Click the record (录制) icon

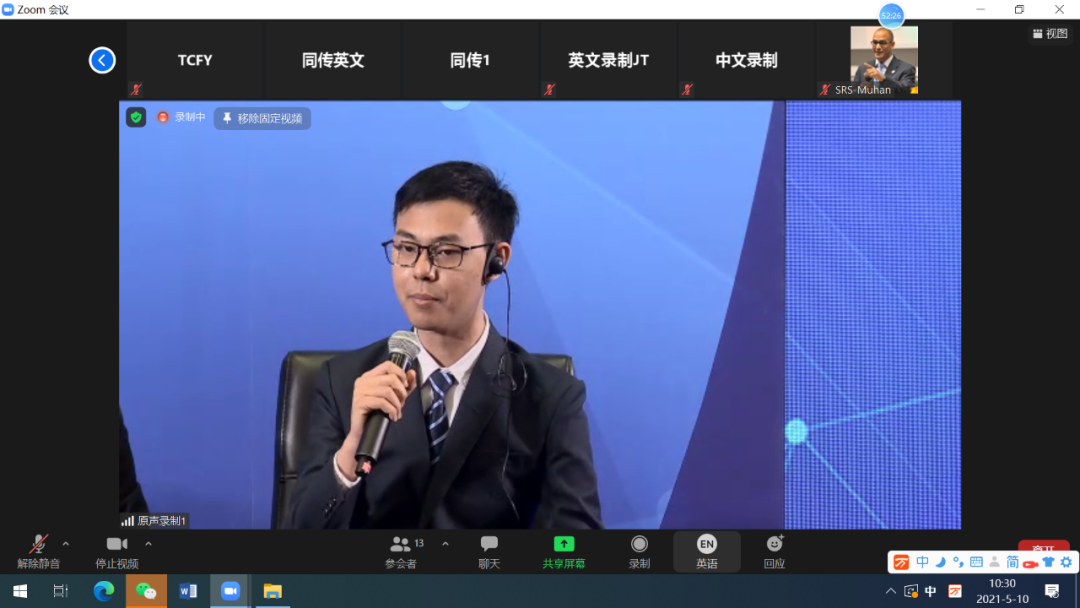639,544
